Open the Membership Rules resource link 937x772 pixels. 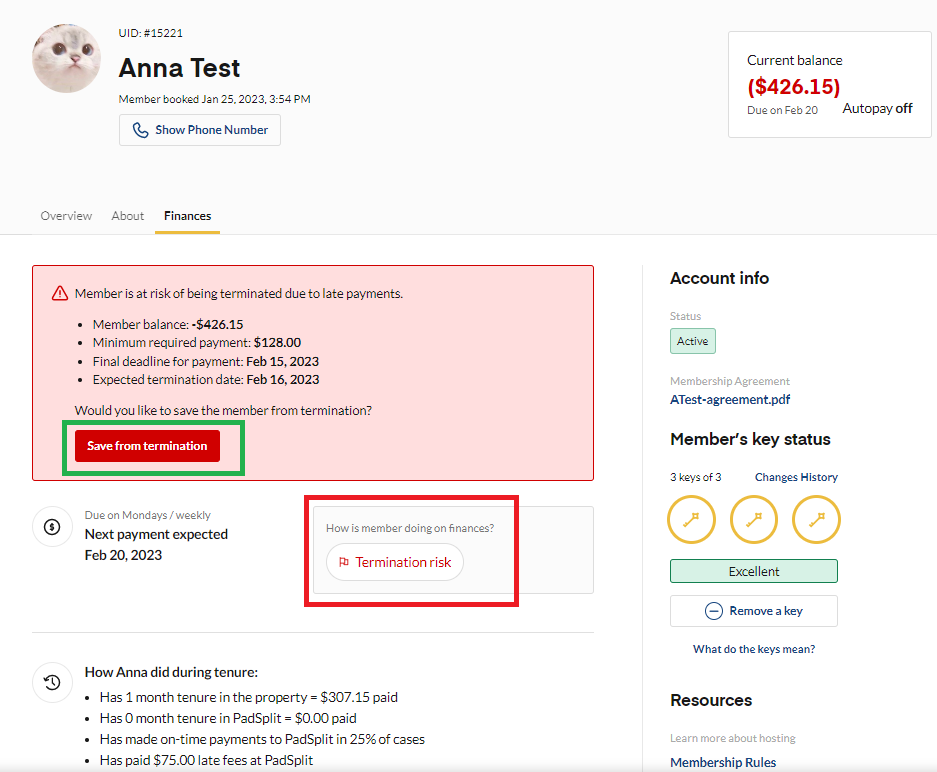(x=723, y=762)
